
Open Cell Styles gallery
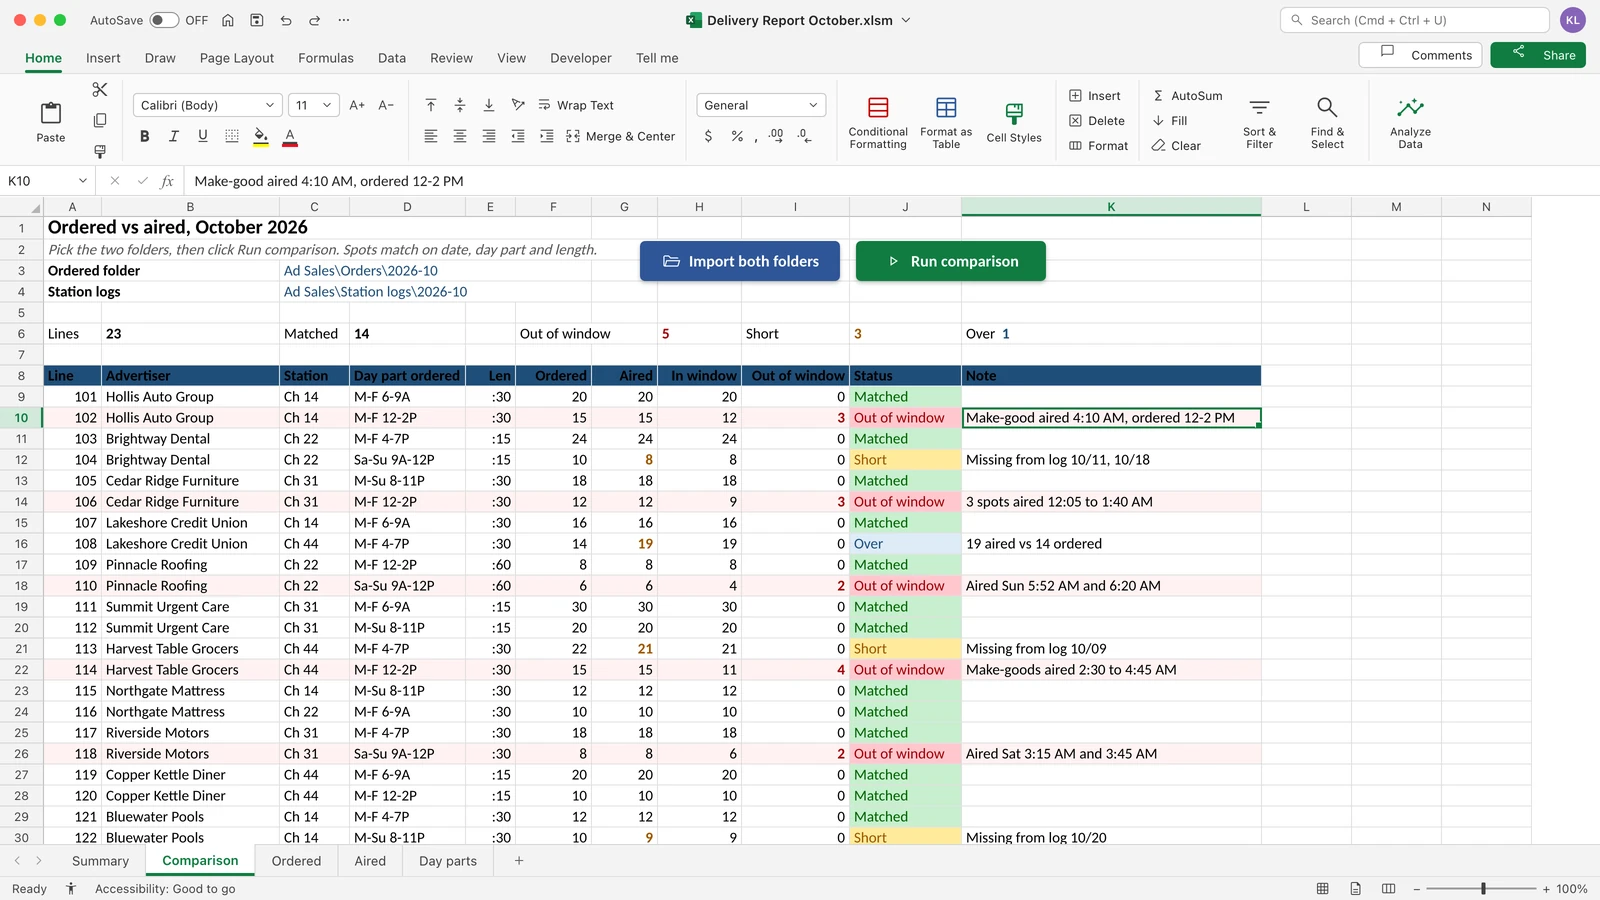tap(1014, 123)
